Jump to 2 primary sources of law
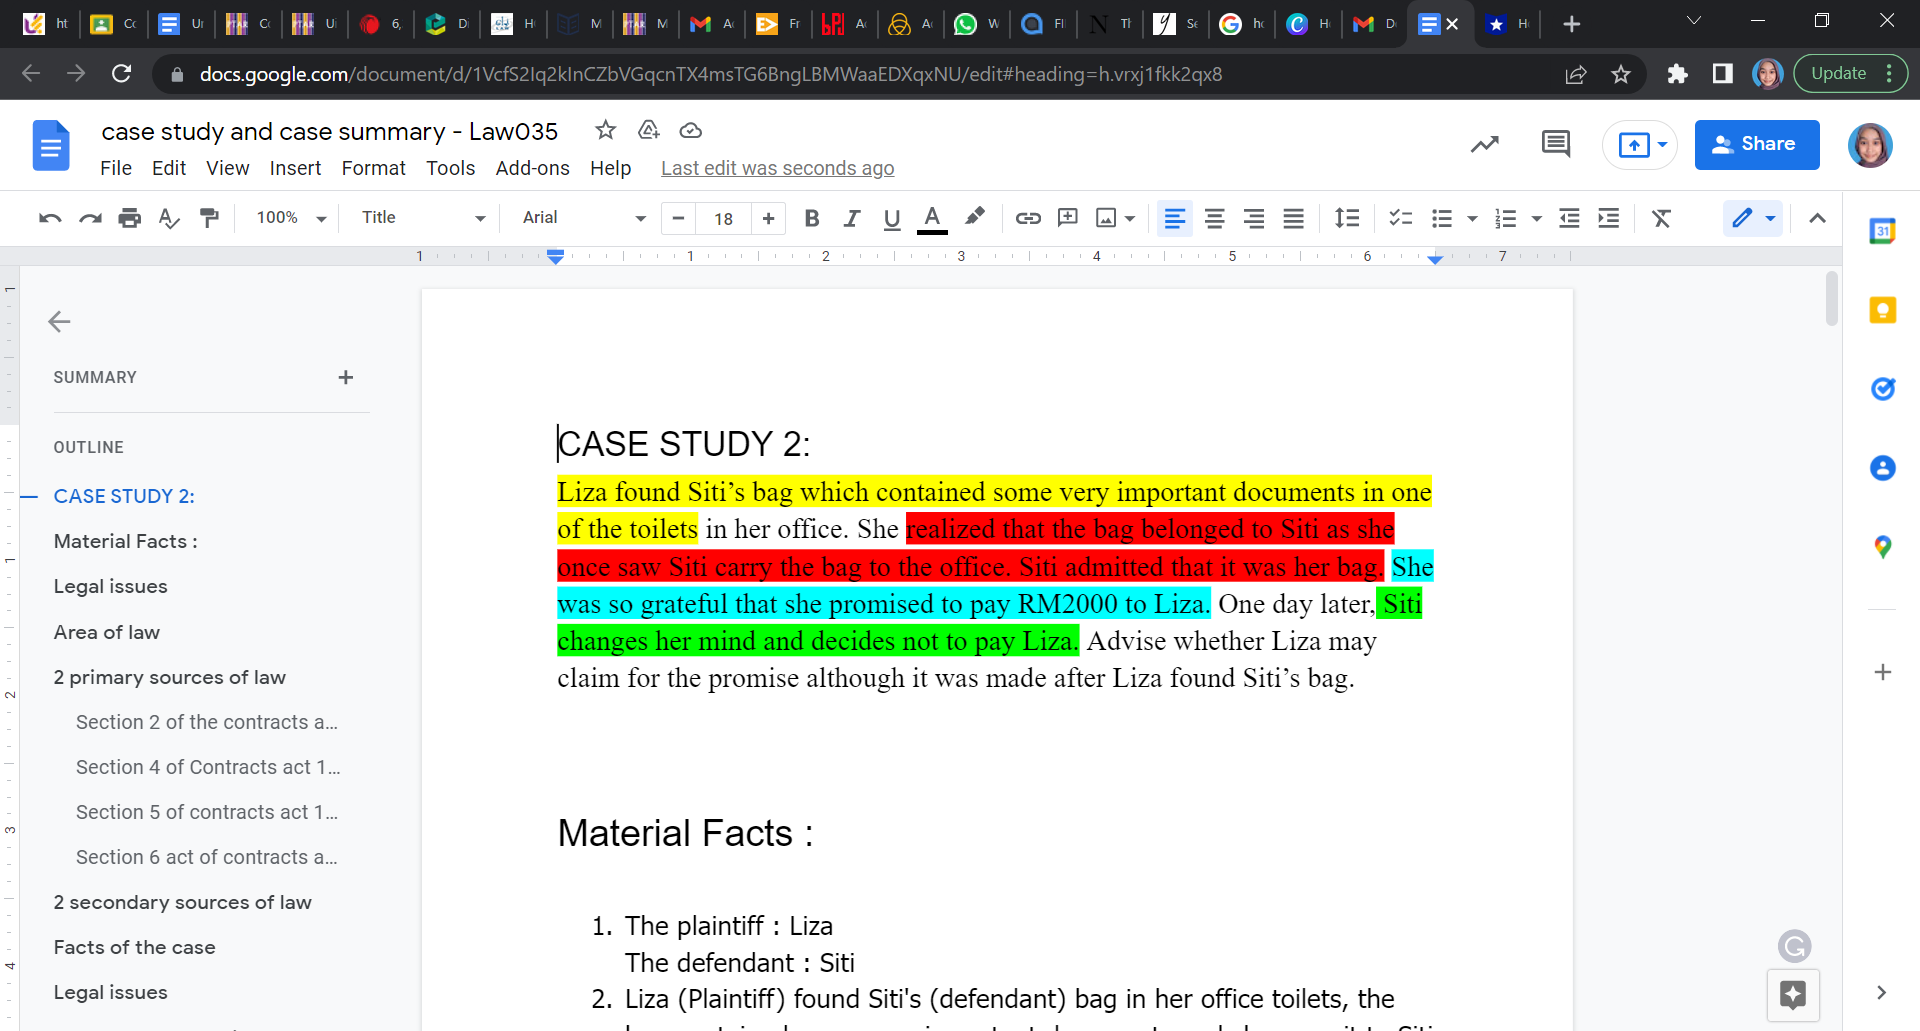 170,677
